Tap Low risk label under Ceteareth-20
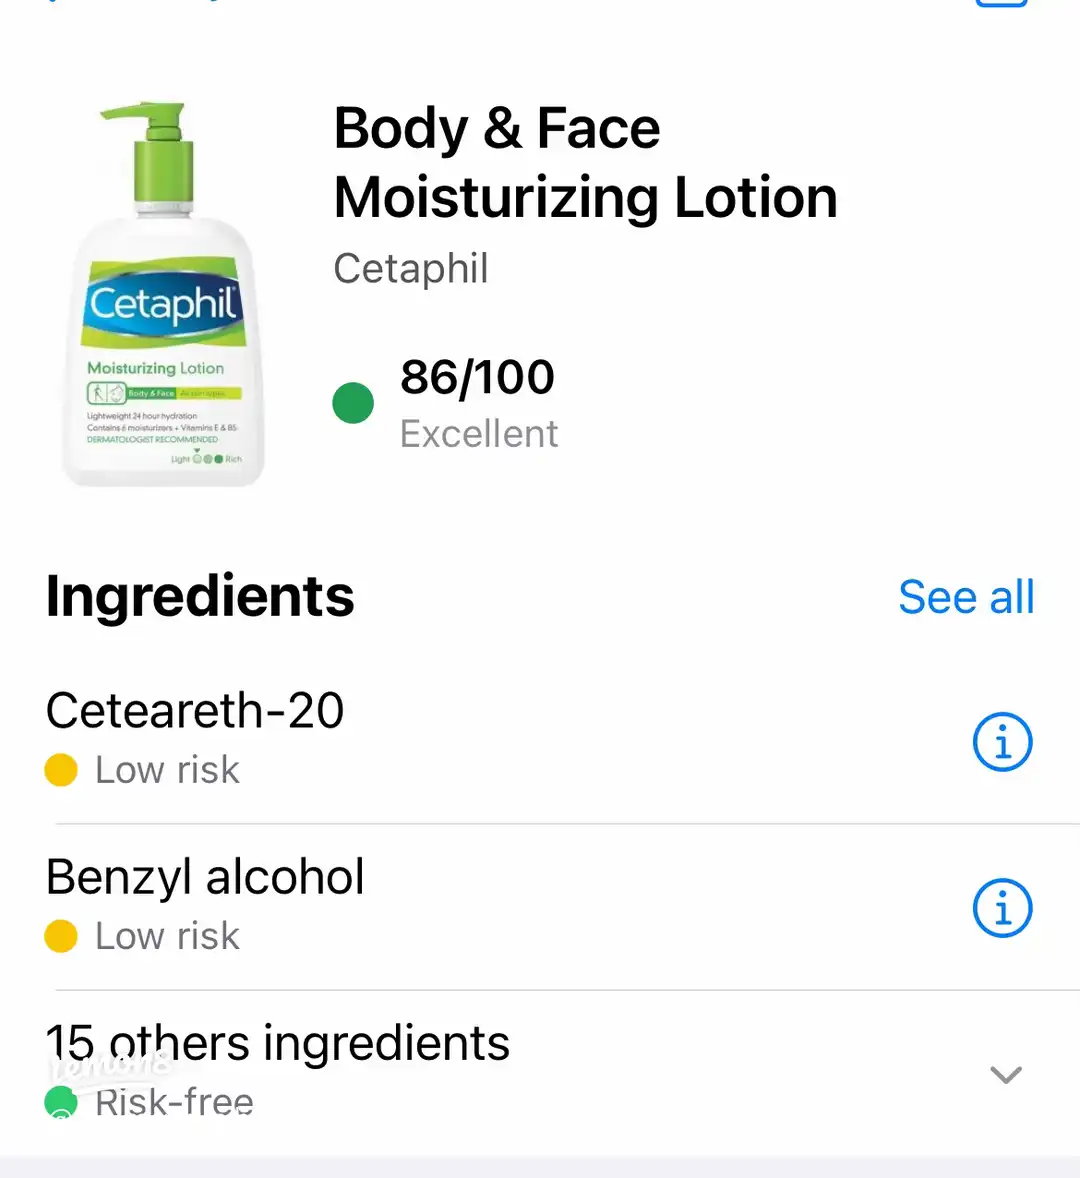Screen dimensions: 1080x1178 (x=167, y=770)
